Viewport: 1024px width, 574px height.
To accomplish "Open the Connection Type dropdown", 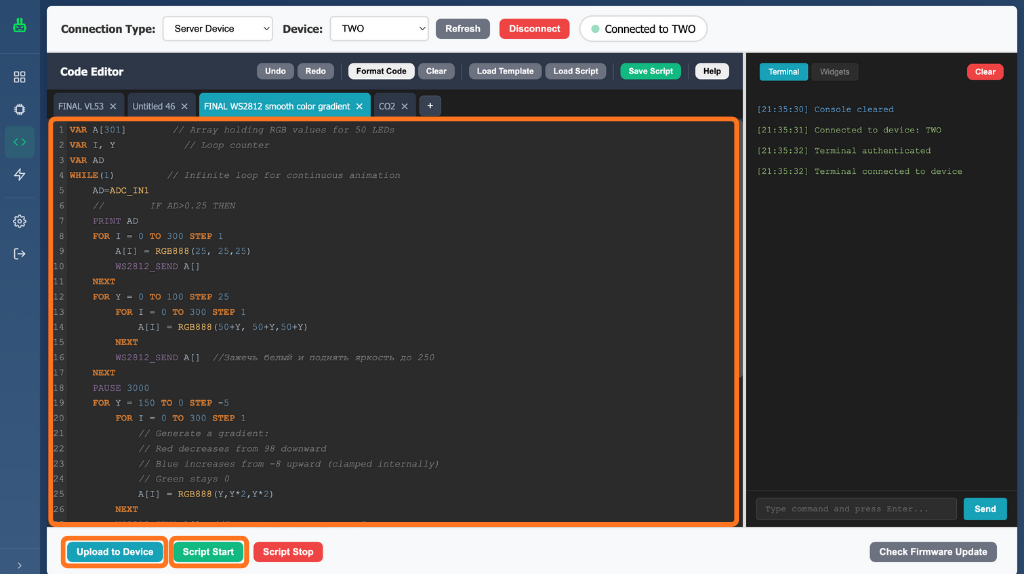I will (x=217, y=29).
